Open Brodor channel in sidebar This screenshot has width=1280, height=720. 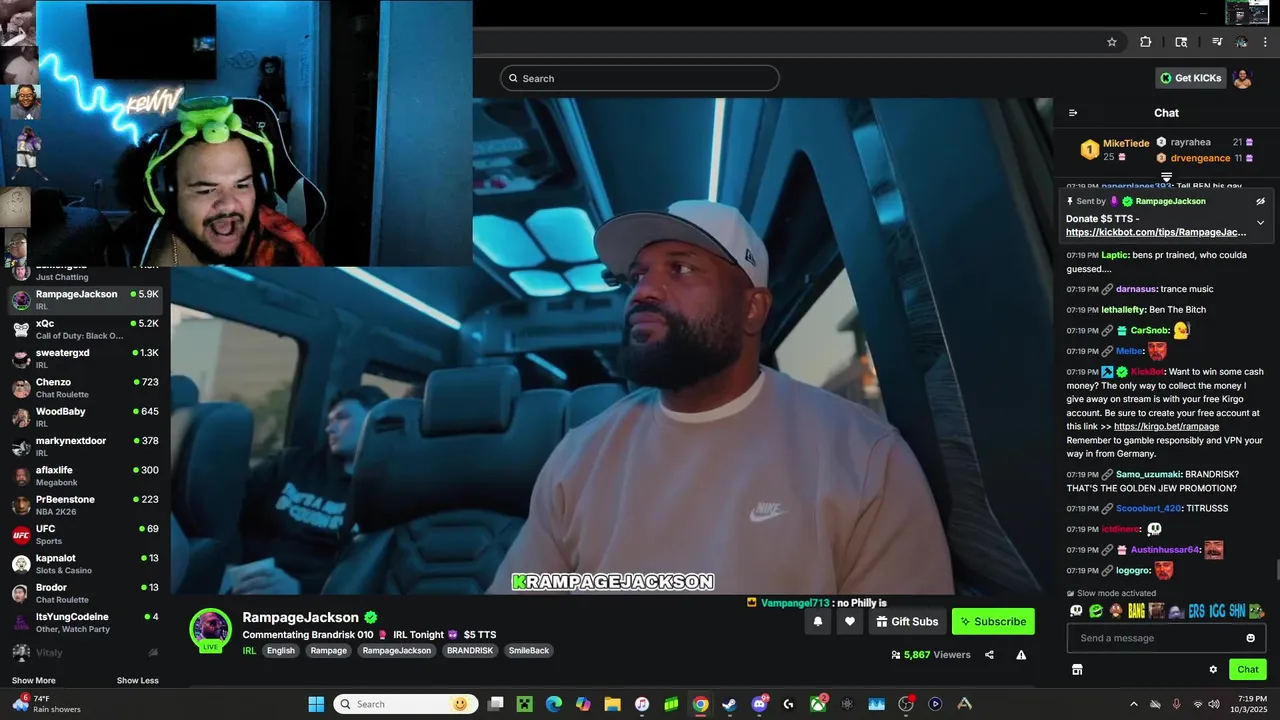pos(85,592)
